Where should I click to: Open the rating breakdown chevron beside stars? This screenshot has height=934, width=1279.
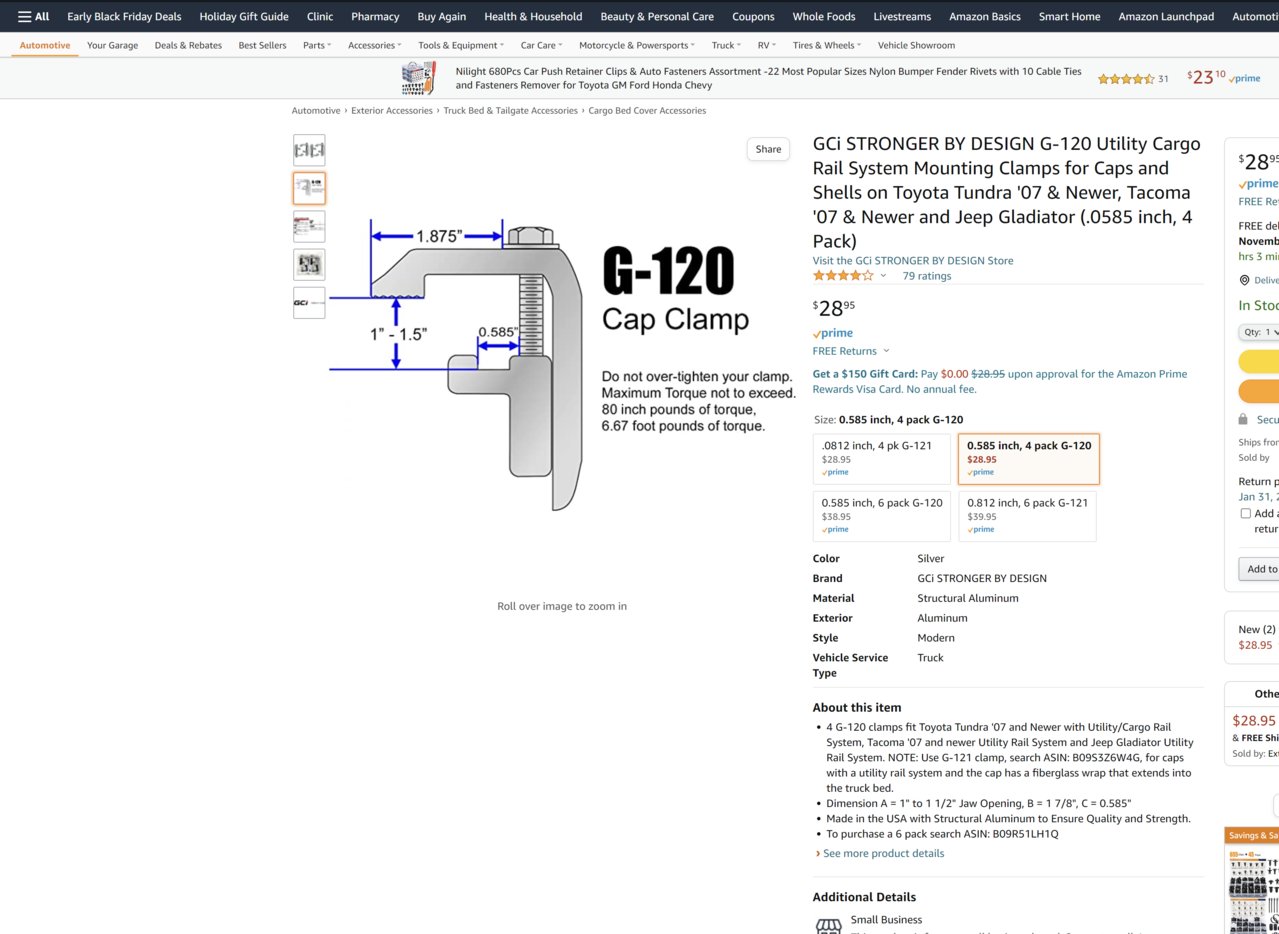pyautogui.click(x=883, y=276)
